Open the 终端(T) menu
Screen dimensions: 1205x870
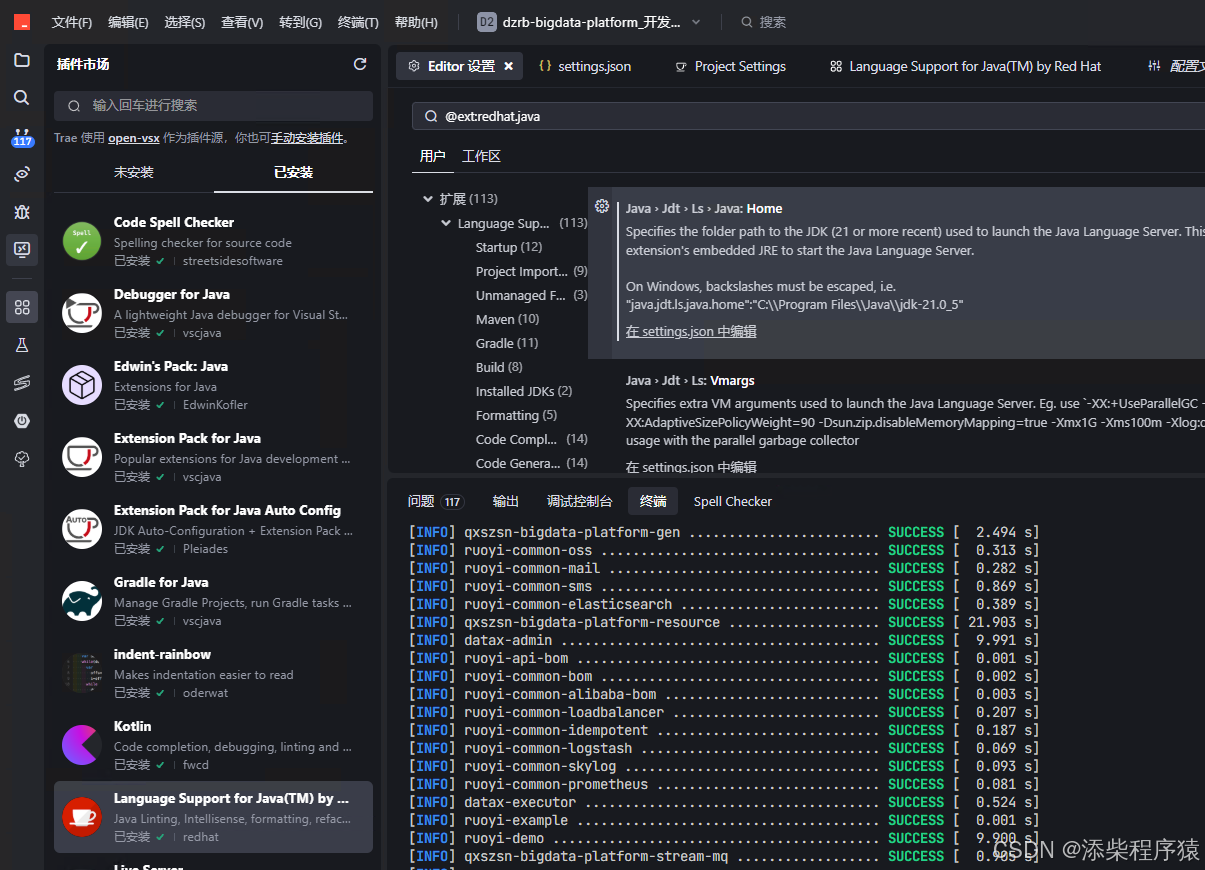358,22
